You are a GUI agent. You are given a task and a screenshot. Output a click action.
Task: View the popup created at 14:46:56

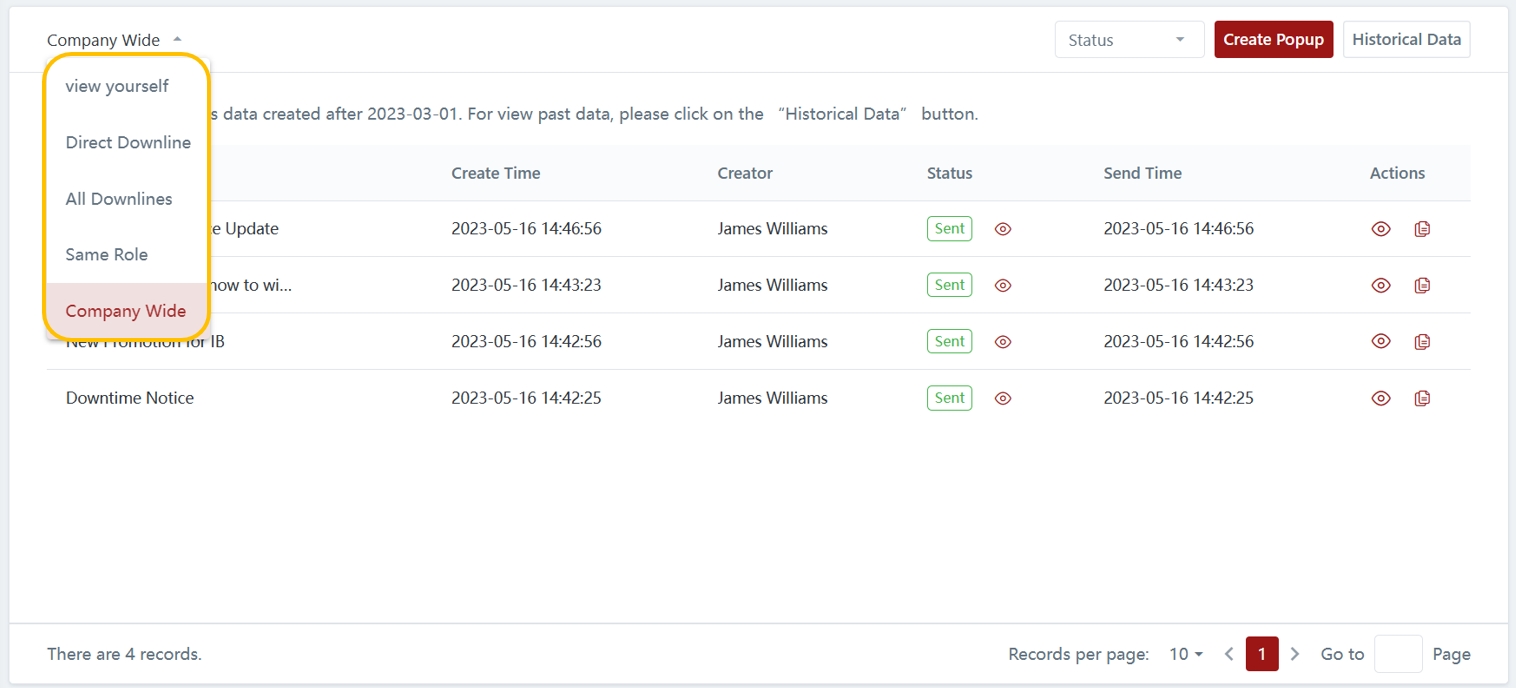tap(1380, 229)
